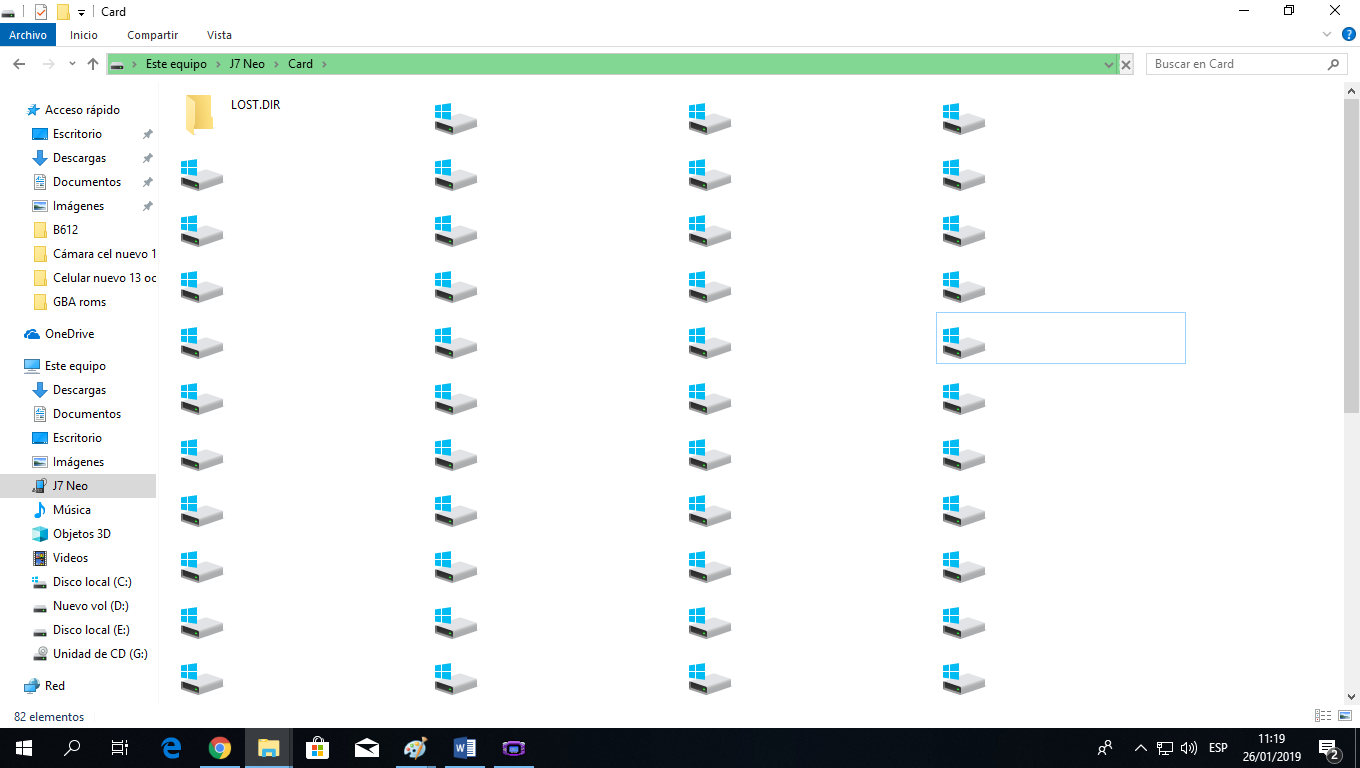Viewport: 1360px width, 768px height.
Task: Open the volume control in system tray
Action: click(x=1189, y=748)
